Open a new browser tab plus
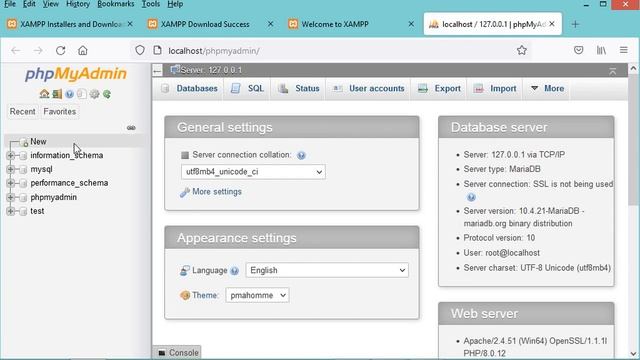640x360 pixels. pos(575,24)
